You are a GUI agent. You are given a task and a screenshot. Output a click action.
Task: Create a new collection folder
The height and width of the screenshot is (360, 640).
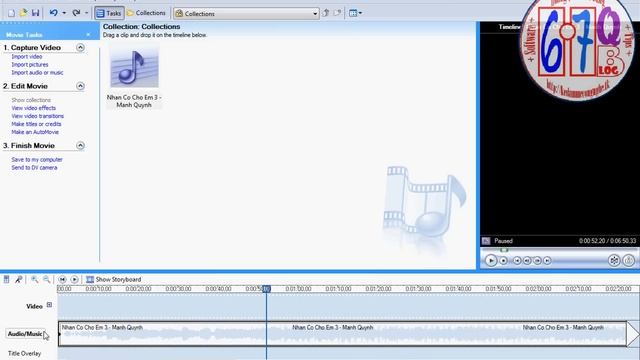338,13
